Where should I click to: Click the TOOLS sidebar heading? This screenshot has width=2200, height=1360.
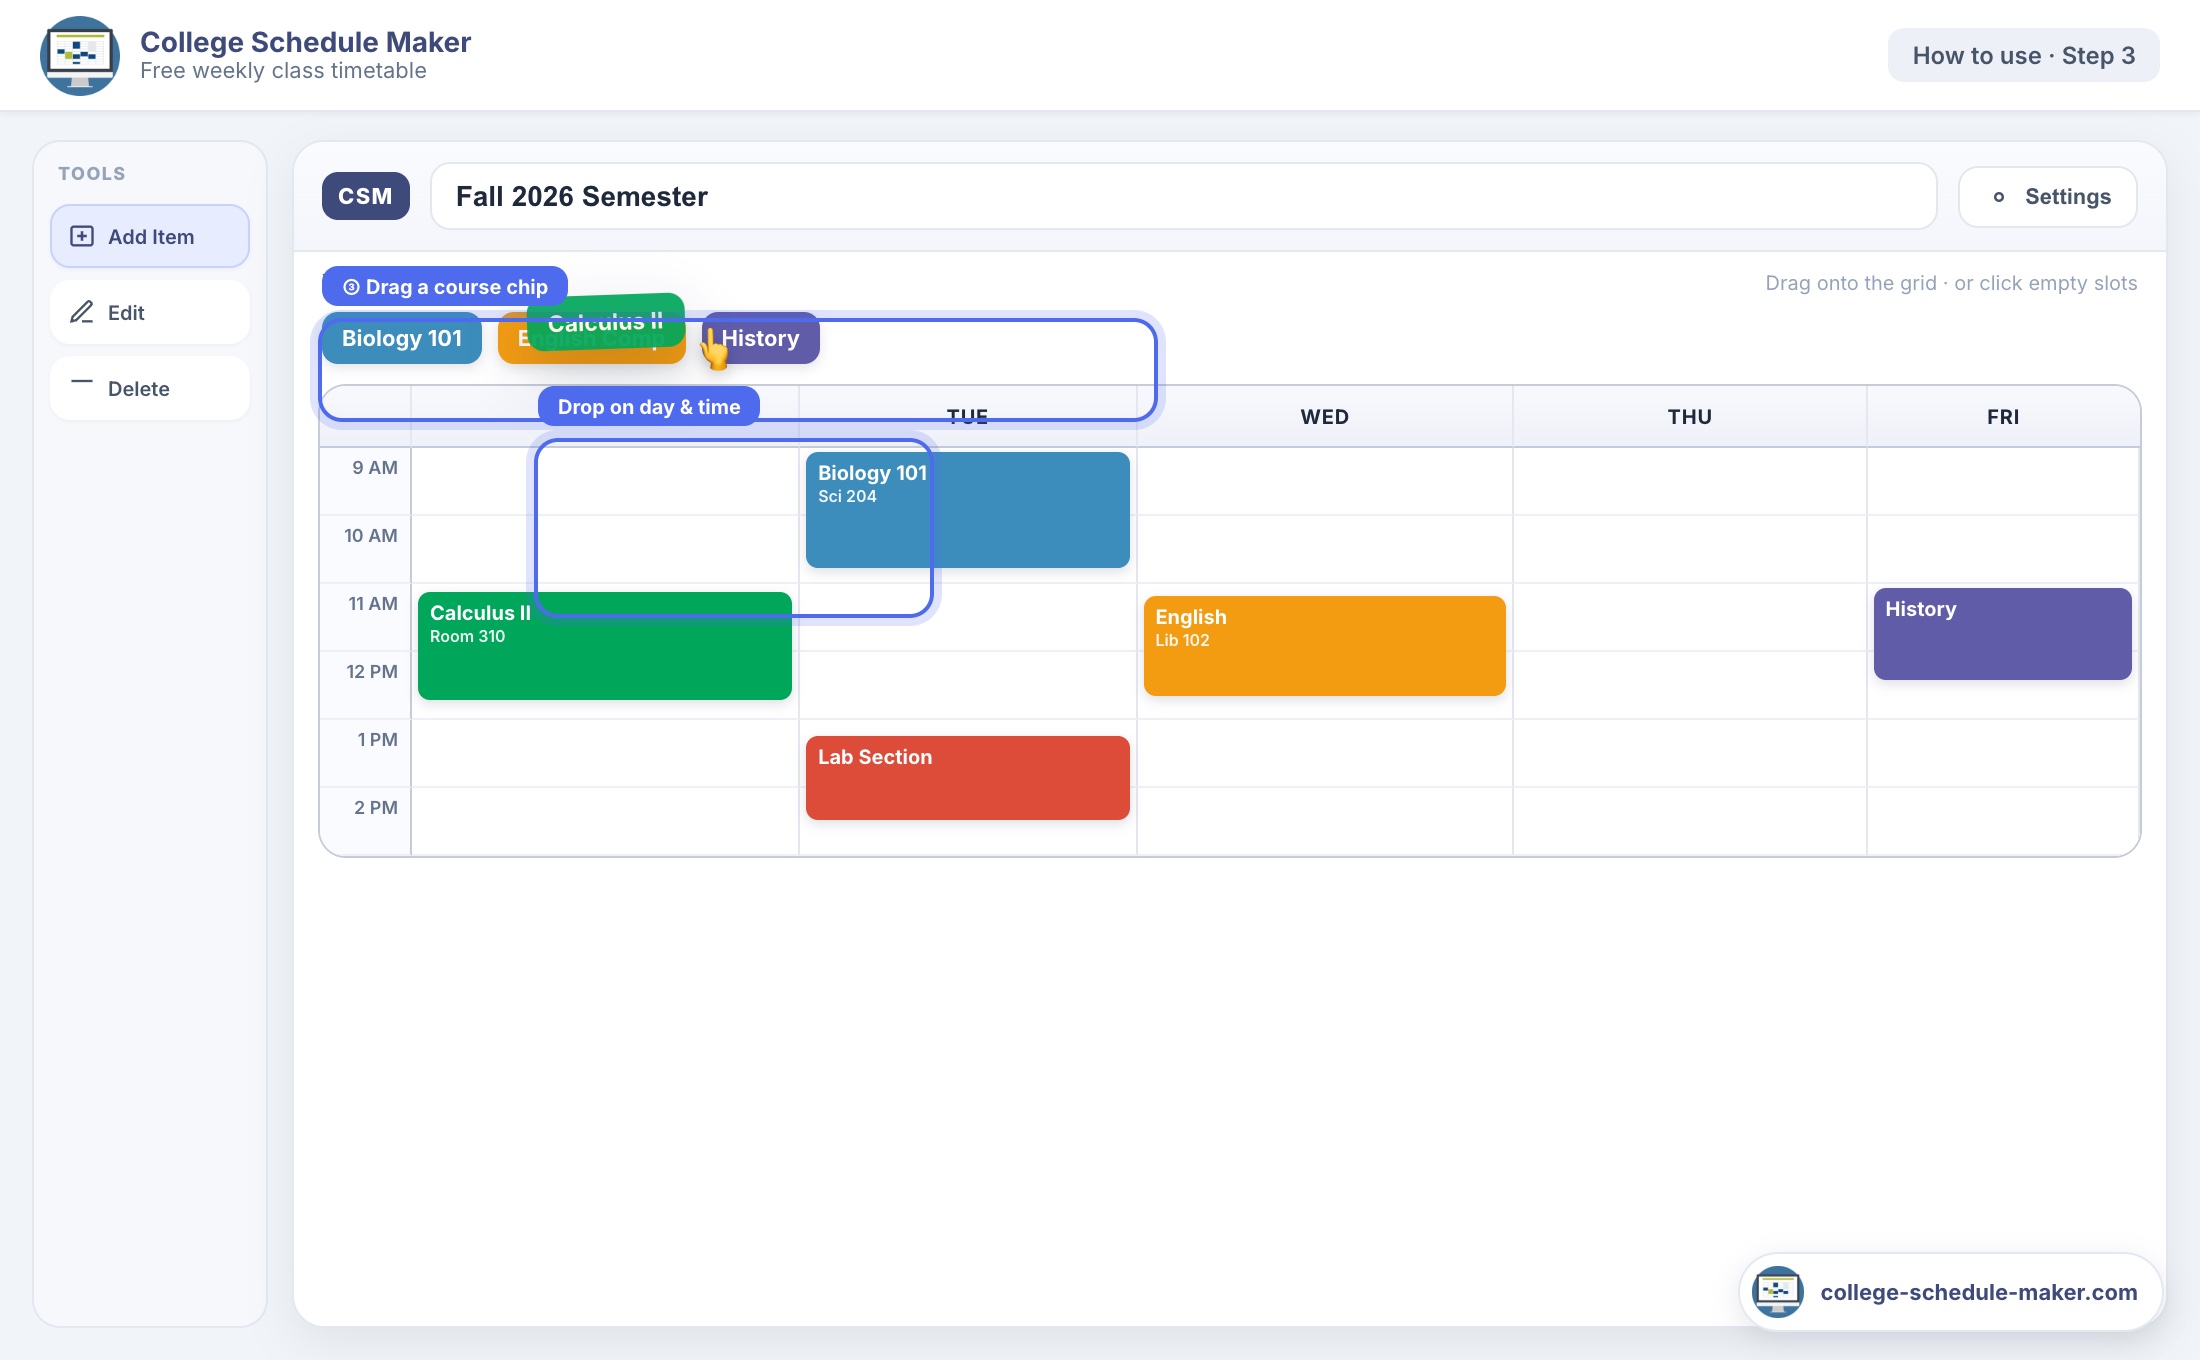click(x=92, y=173)
